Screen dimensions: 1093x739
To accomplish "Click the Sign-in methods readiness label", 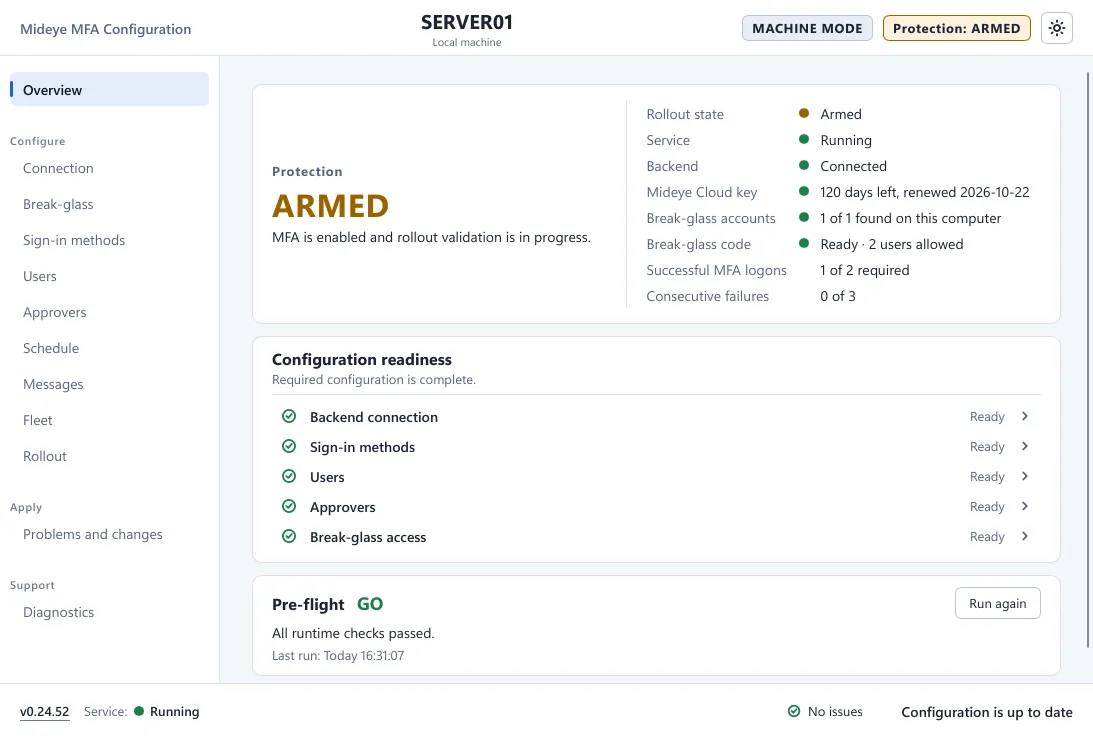I will (362, 447).
